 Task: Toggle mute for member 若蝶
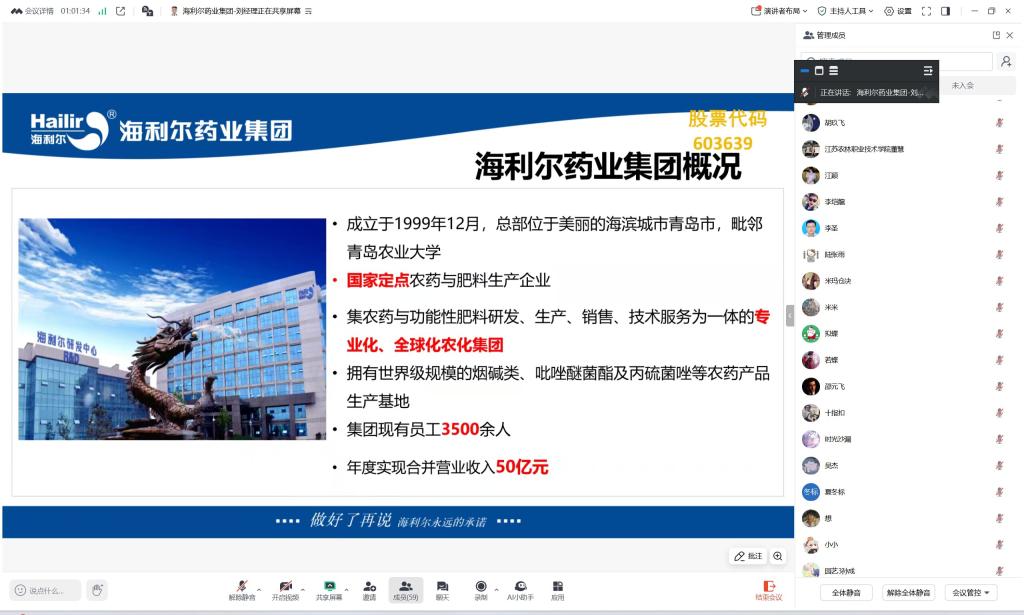point(999,360)
